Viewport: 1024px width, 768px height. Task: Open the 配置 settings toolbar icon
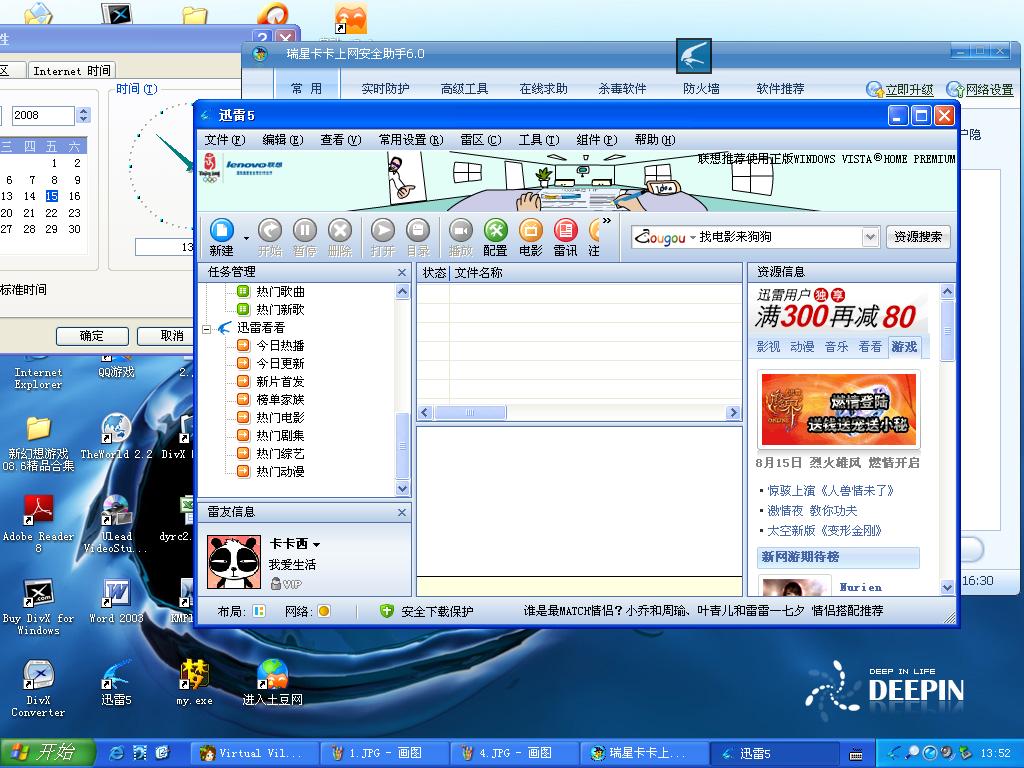tap(495, 238)
